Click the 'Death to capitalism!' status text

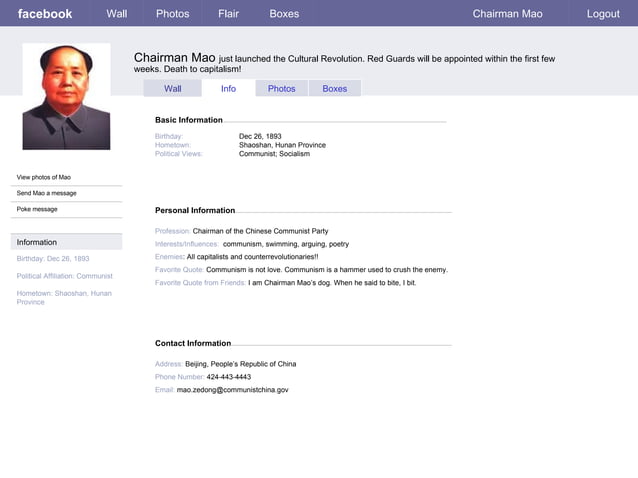(x=202, y=69)
